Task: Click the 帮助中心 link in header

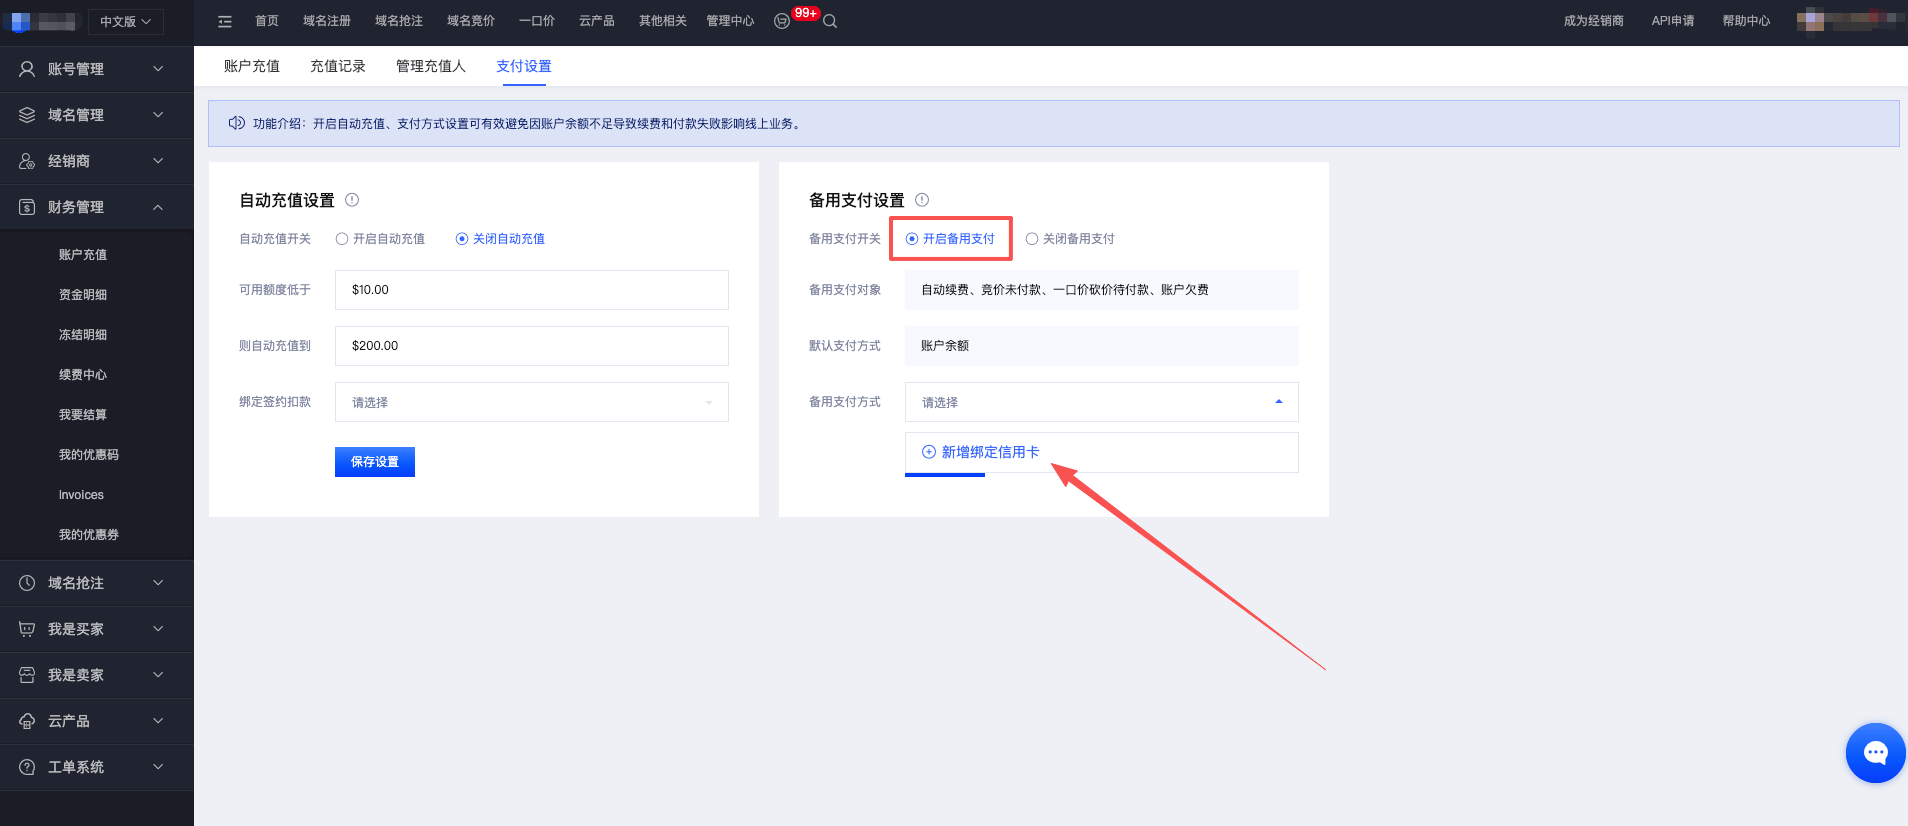Action: [x=1746, y=21]
